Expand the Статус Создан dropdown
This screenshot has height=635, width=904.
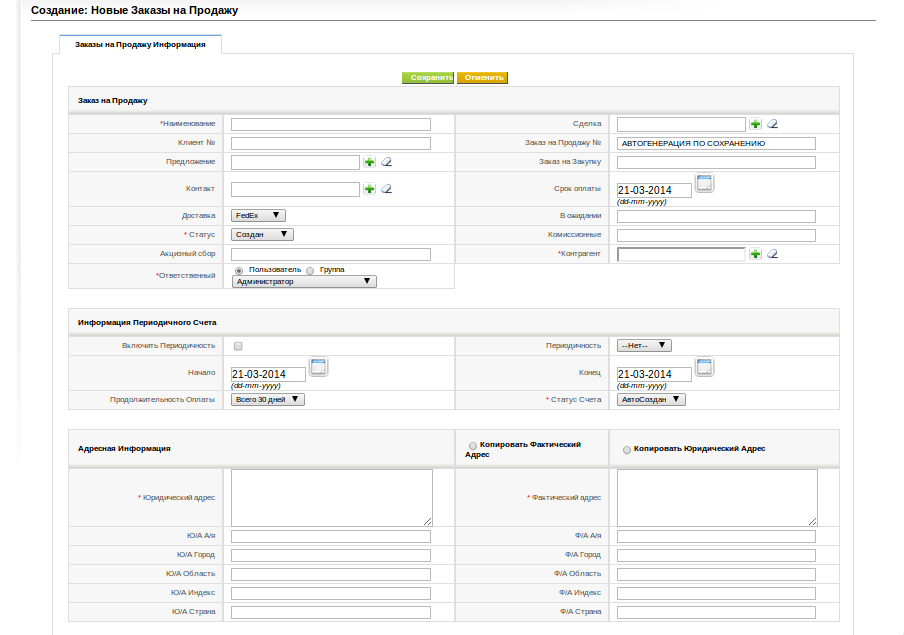(x=262, y=235)
